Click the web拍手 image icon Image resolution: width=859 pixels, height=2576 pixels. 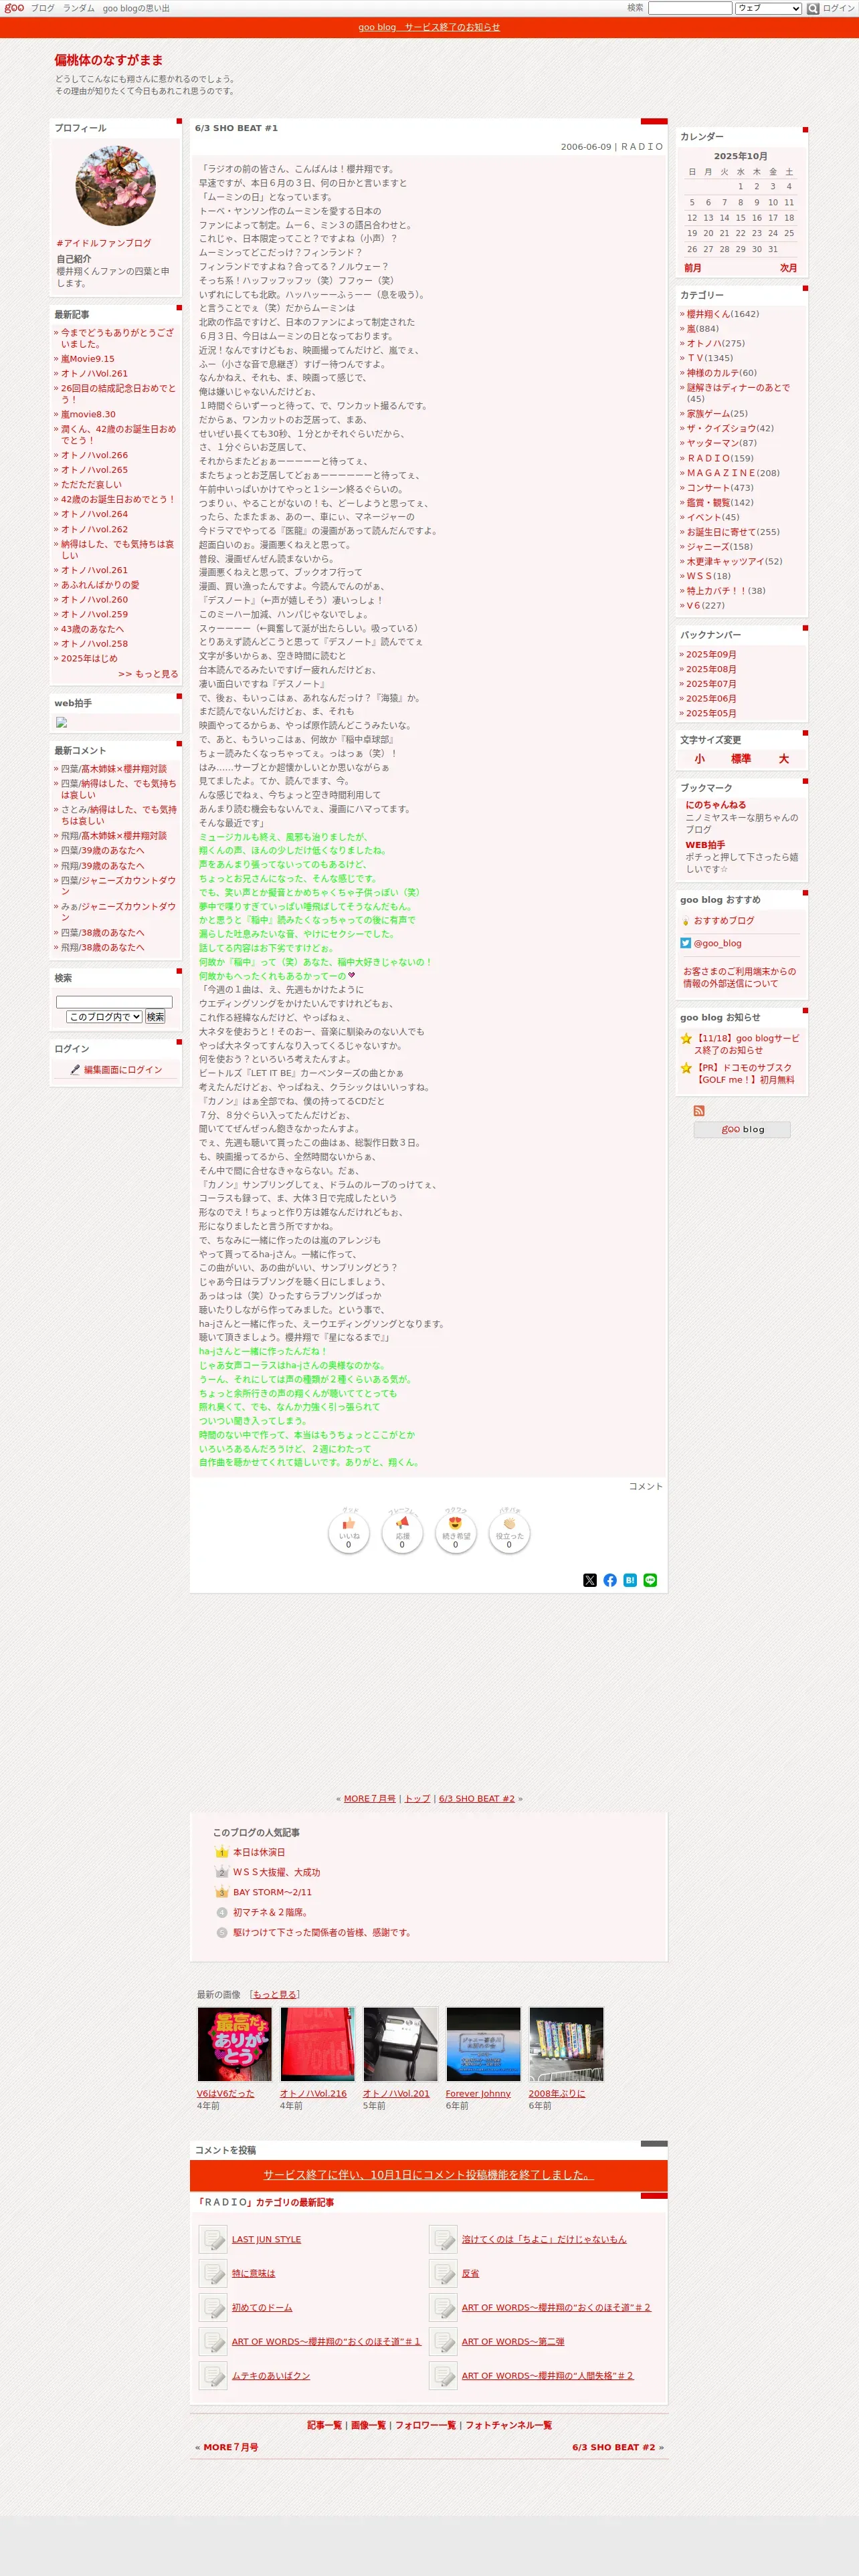tap(61, 722)
